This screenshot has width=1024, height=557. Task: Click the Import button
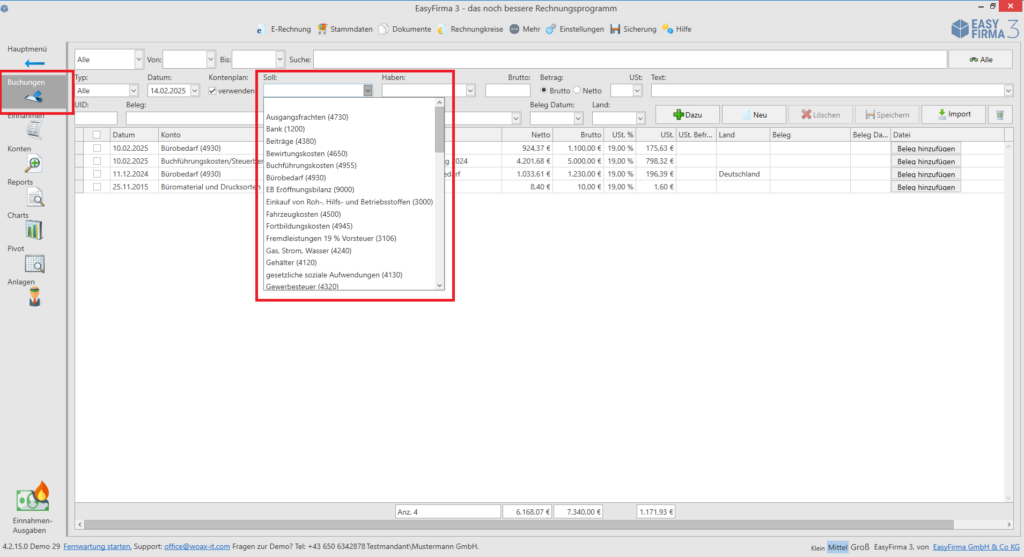[x=954, y=114]
